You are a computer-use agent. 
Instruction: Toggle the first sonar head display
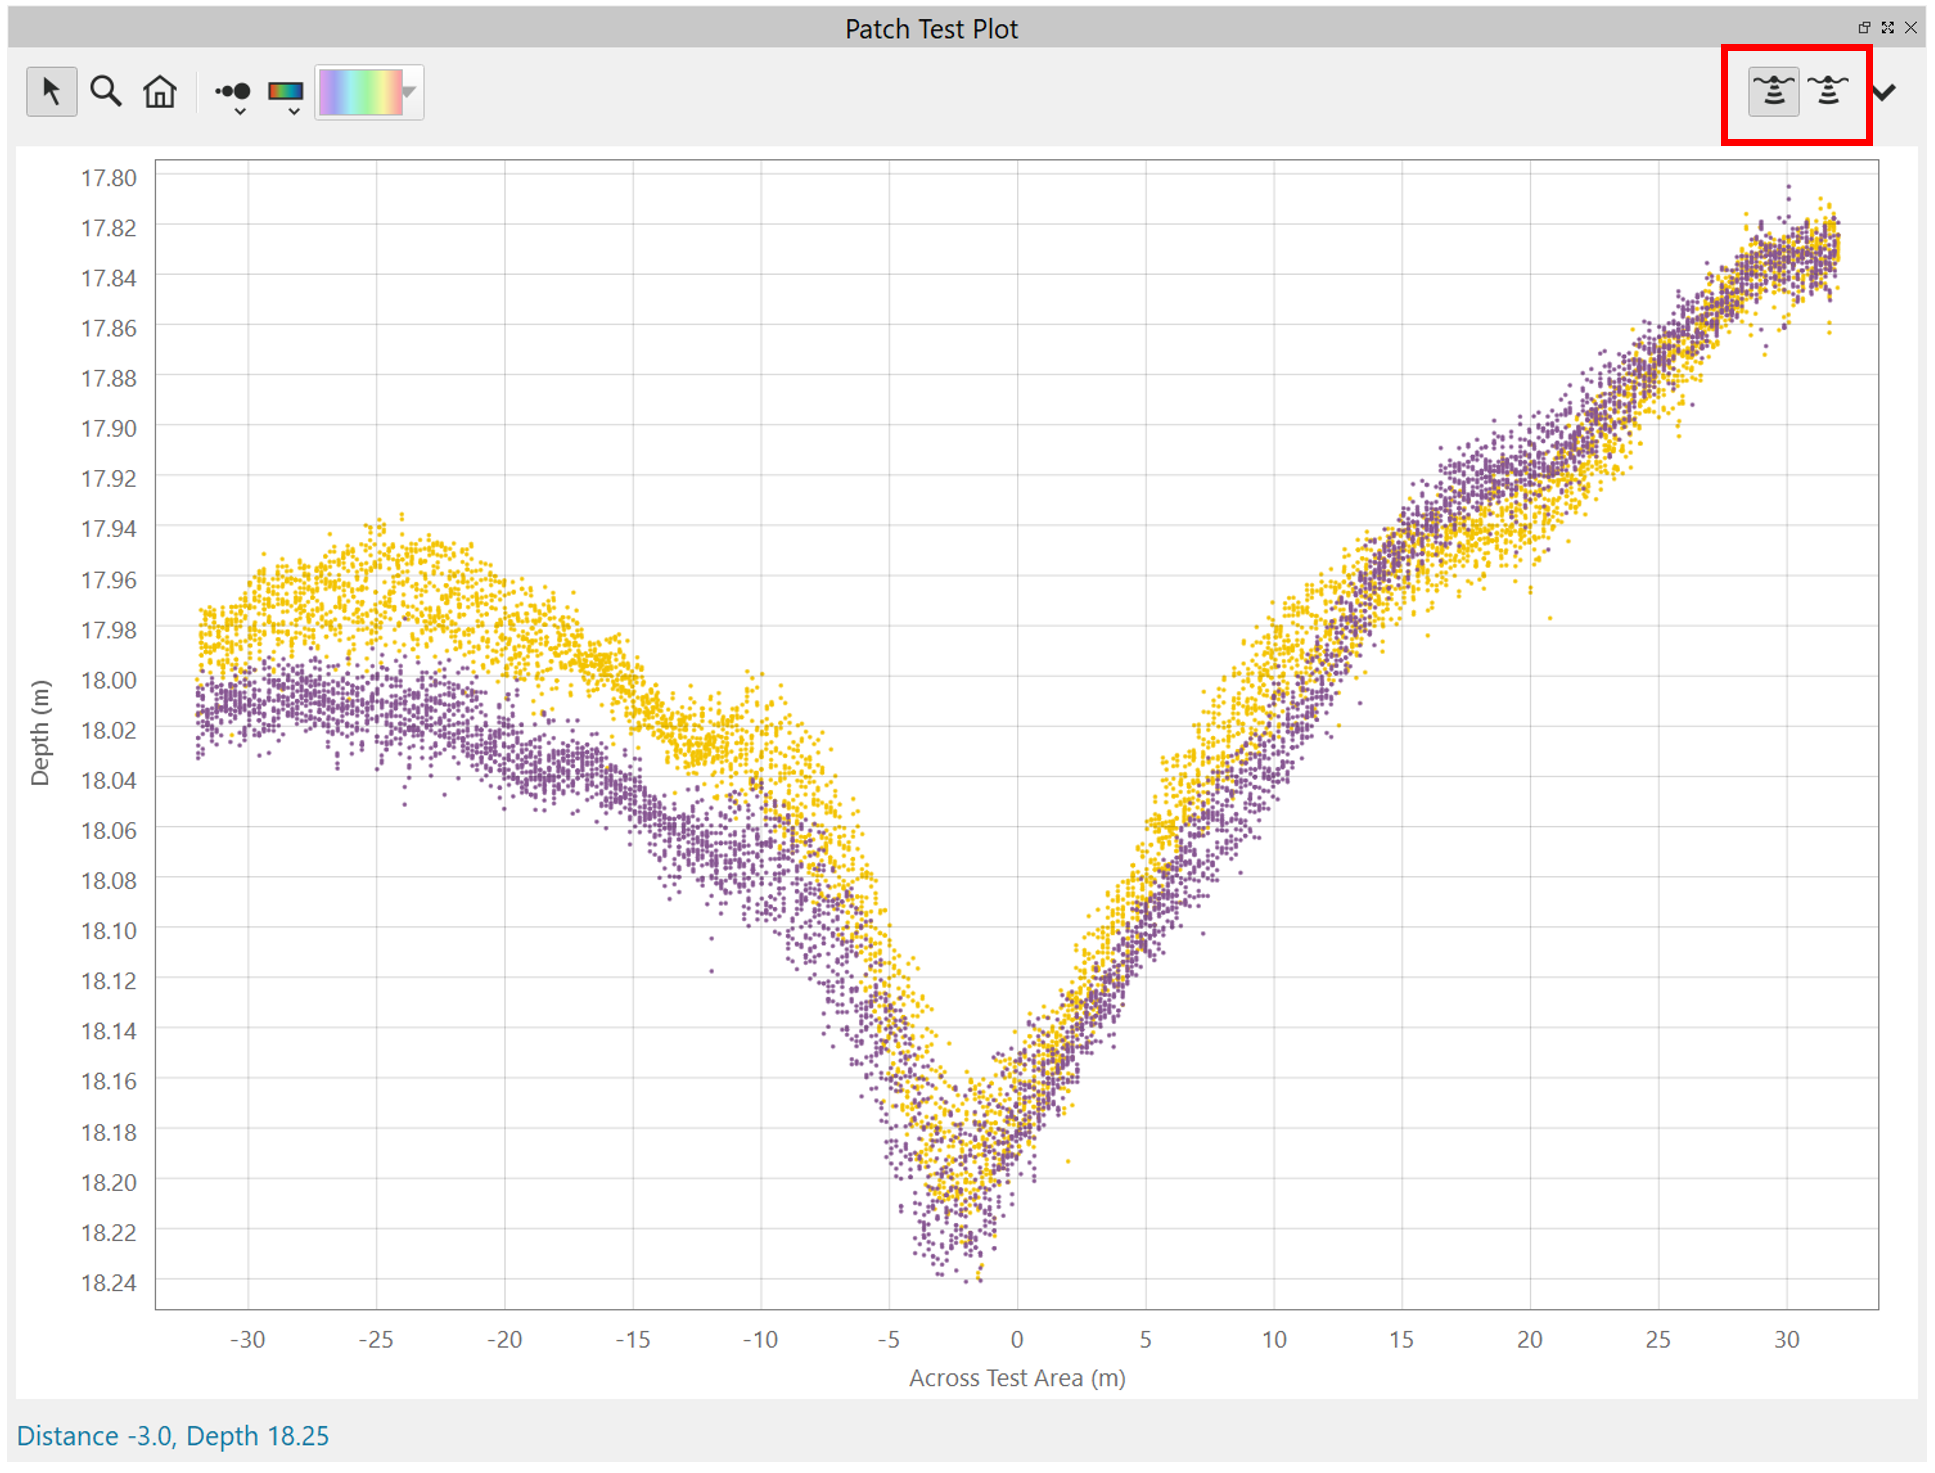coord(1773,92)
